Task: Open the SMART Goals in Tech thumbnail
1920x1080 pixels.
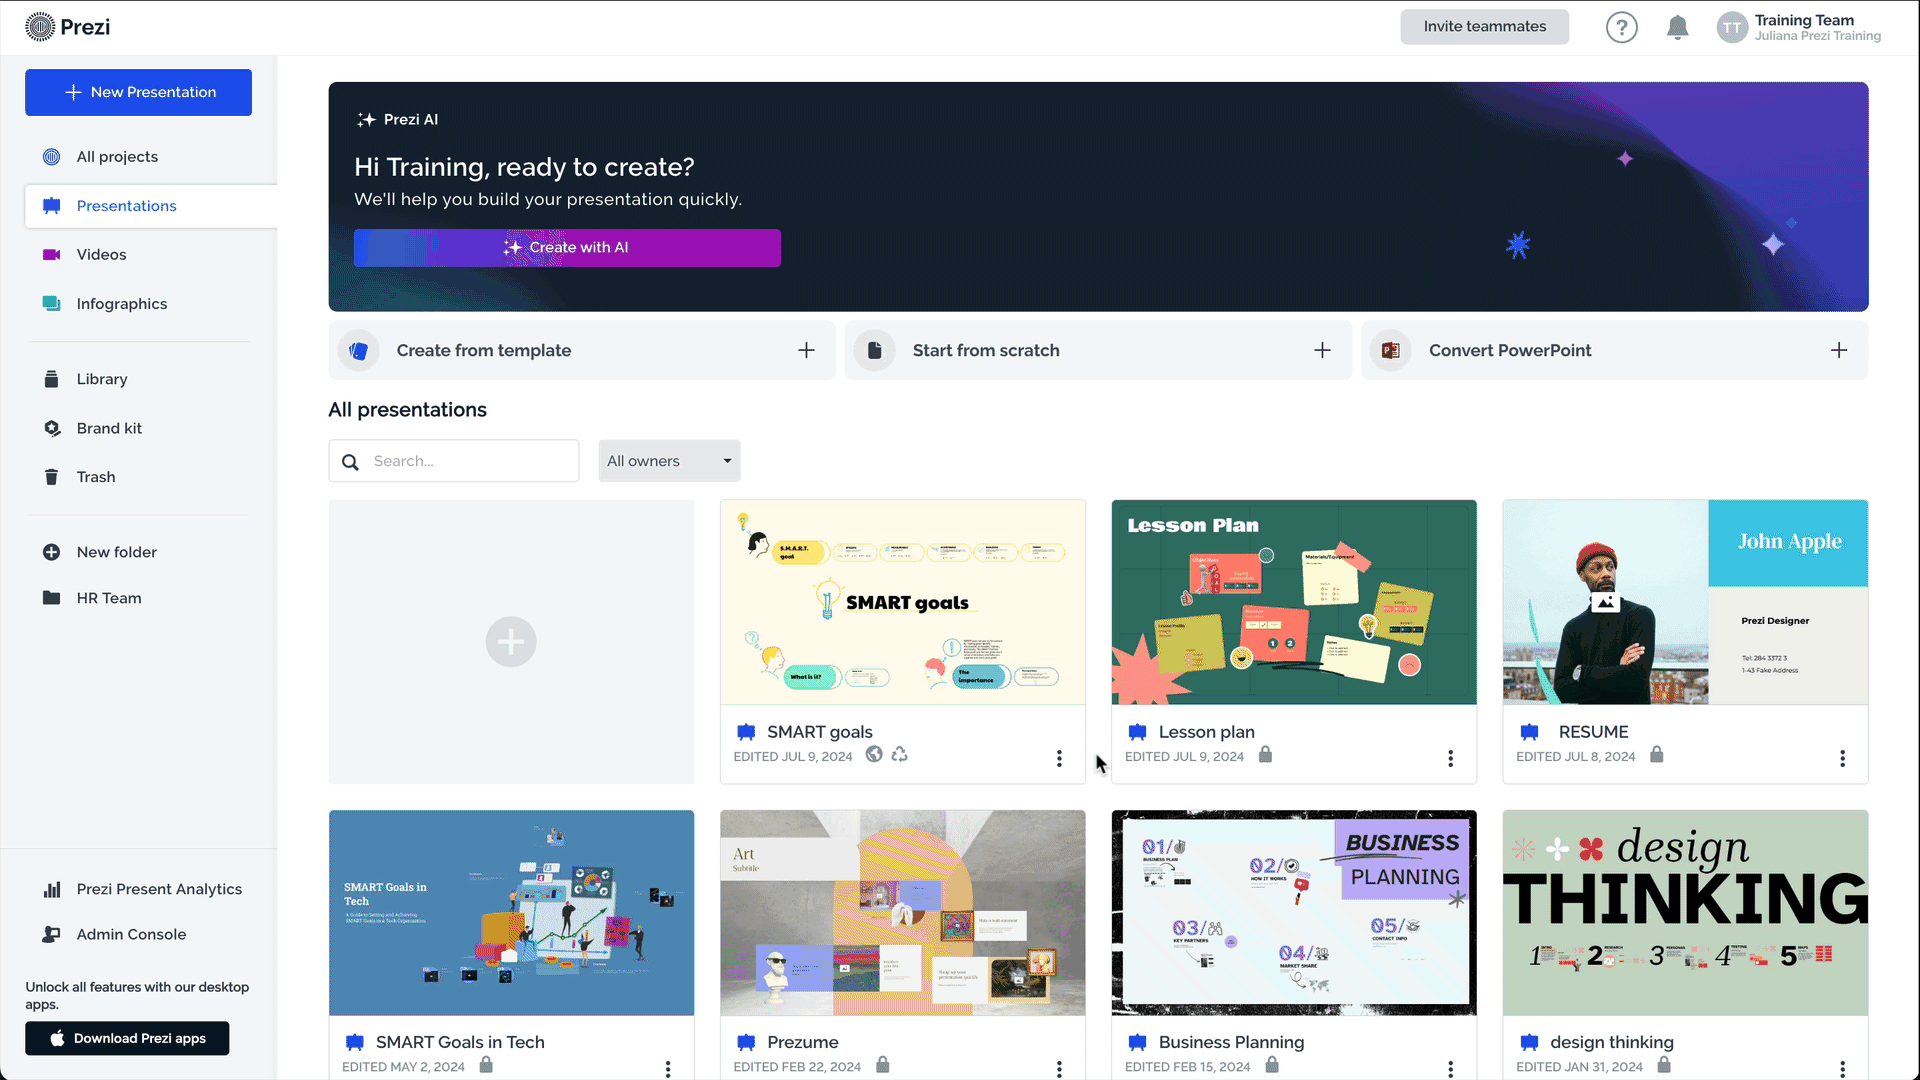Action: click(511, 913)
